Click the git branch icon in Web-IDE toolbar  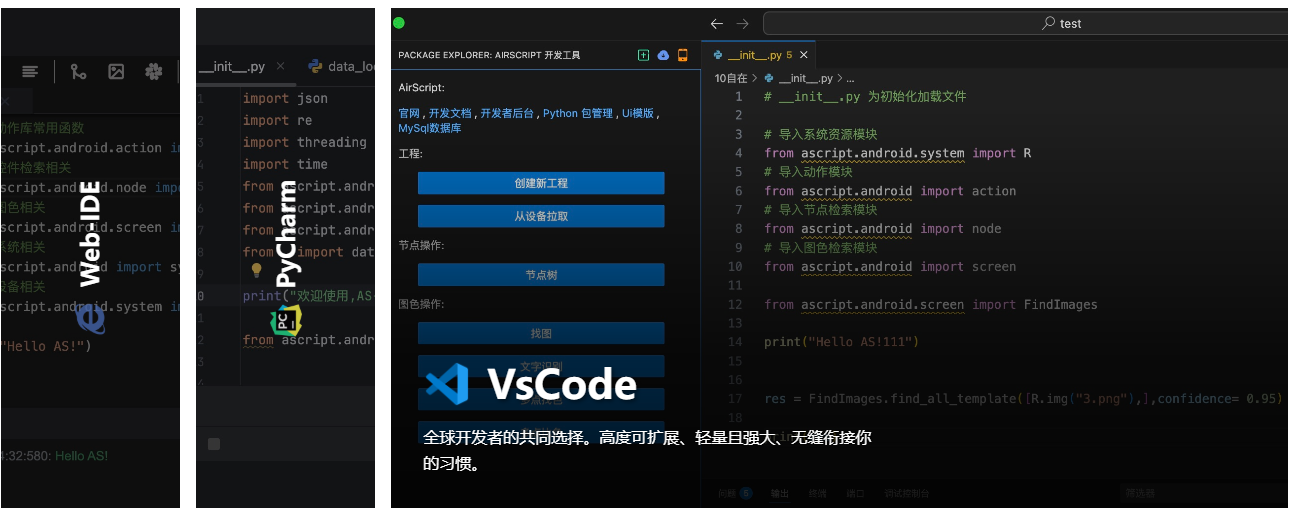[x=79, y=71]
